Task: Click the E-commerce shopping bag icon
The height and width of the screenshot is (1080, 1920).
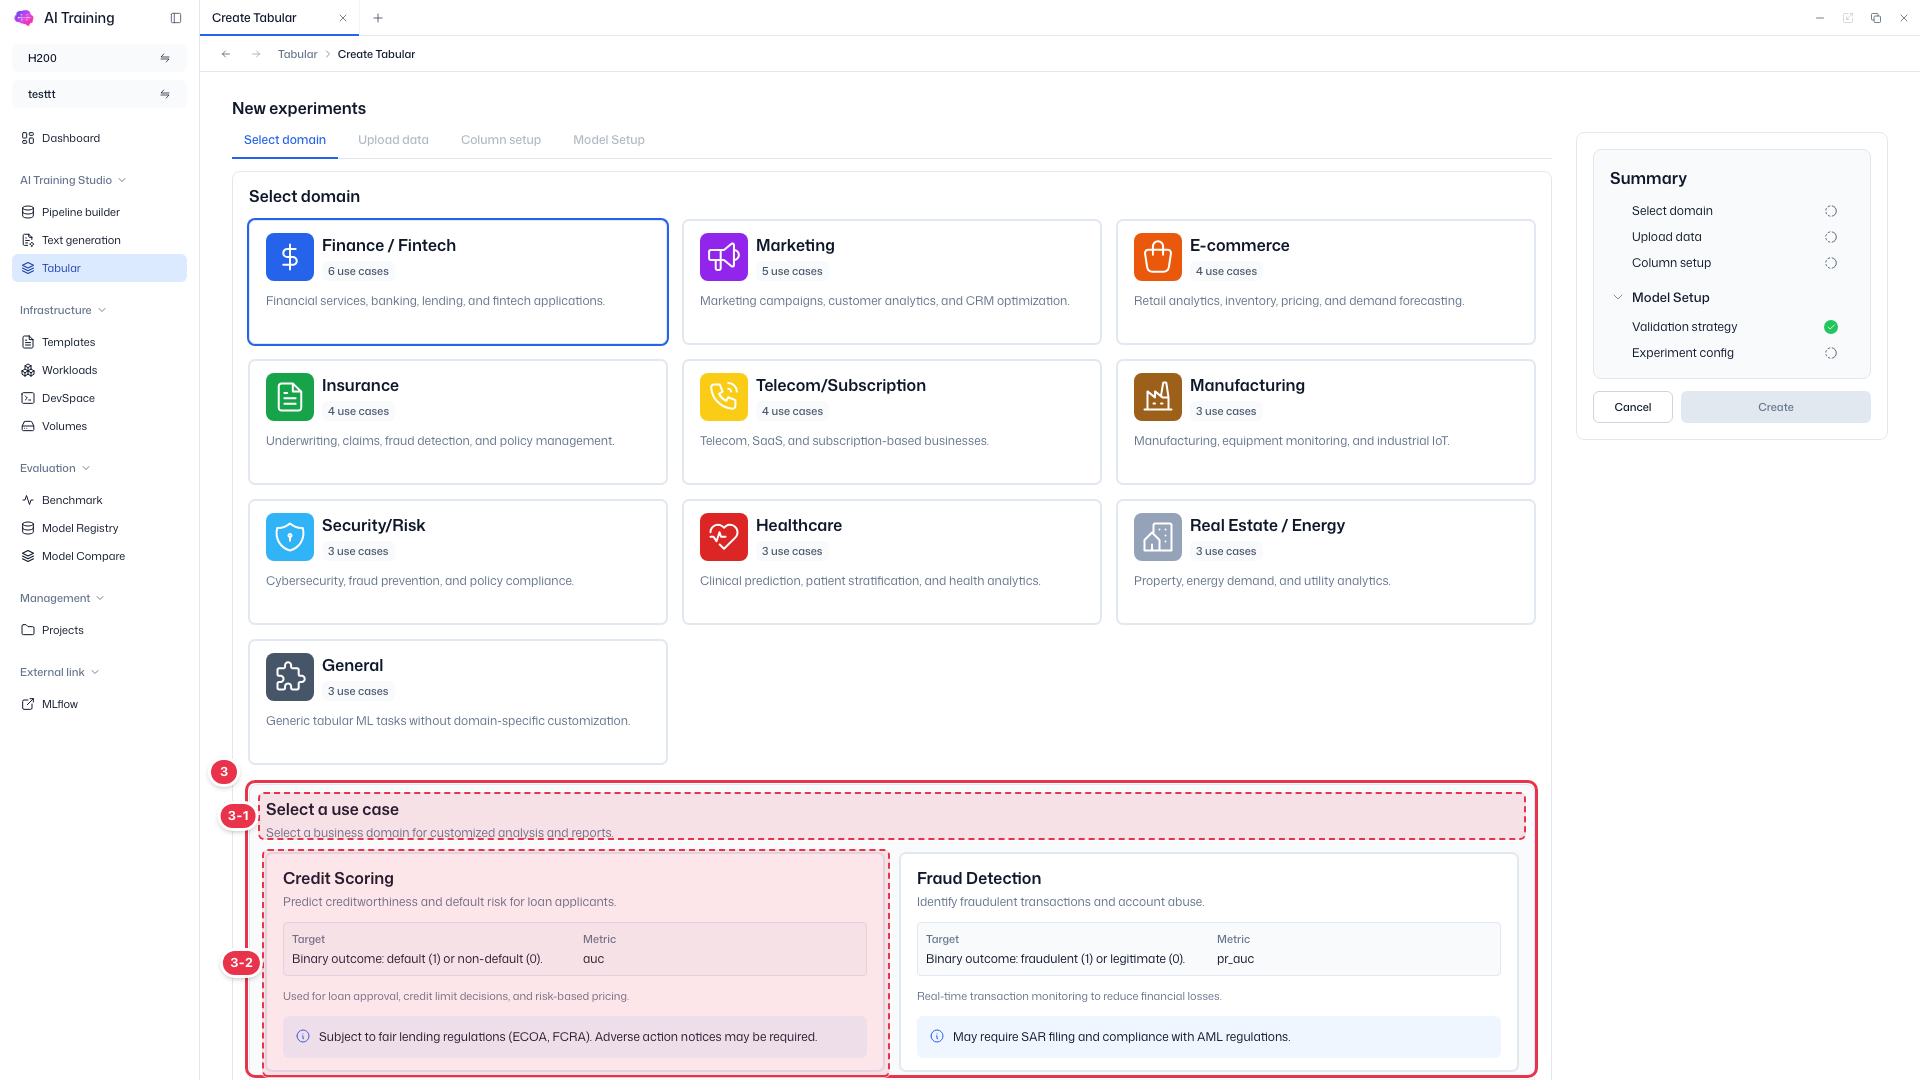Action: click(1158, 257)
